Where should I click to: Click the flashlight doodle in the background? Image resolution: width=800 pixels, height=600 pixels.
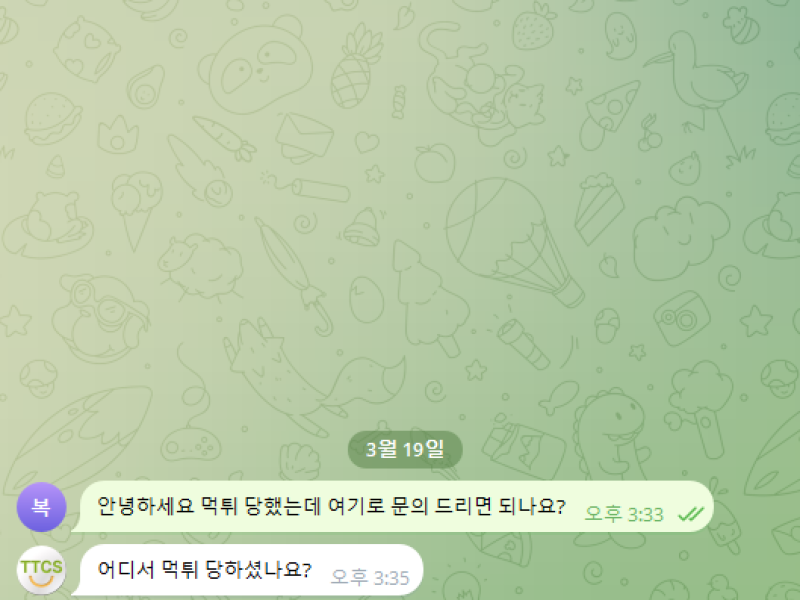(523, 343)
